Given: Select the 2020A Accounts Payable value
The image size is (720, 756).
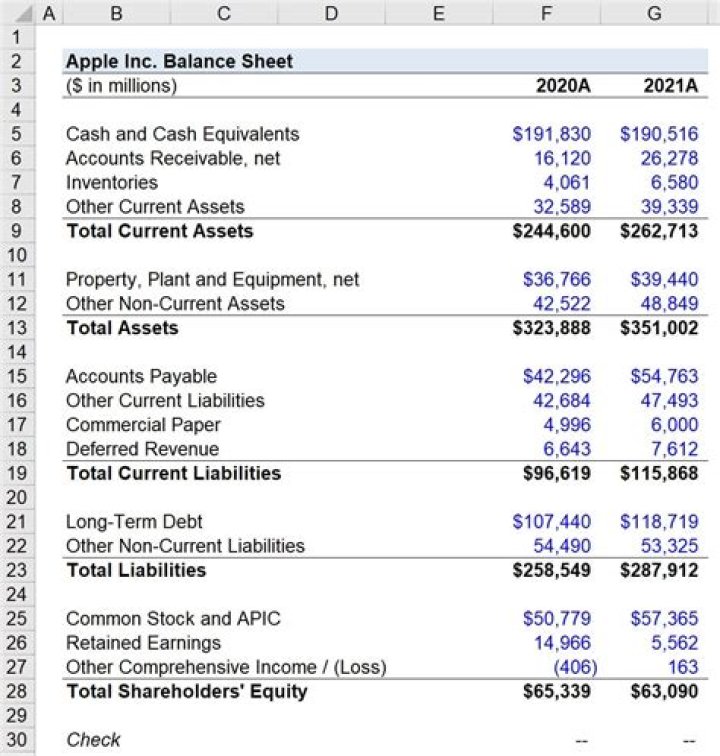Looking at the screenshot, I should point(557,377).
